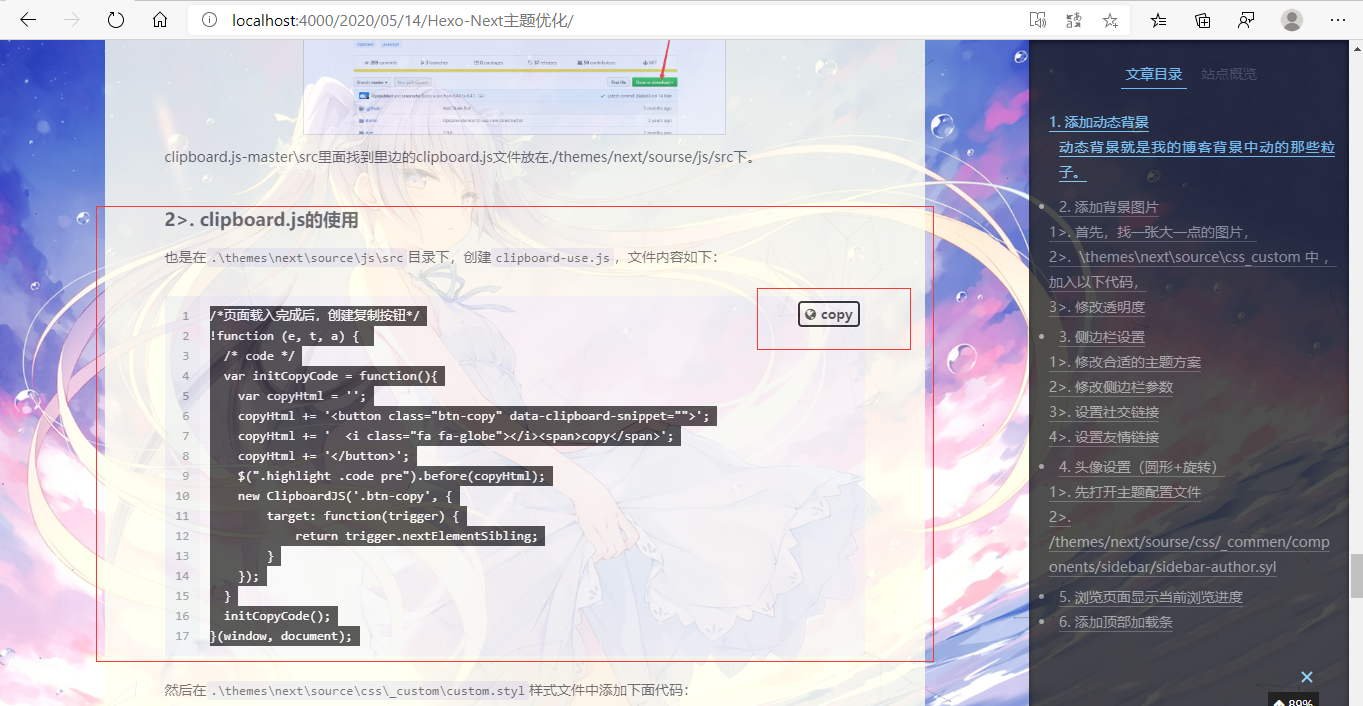The width and height of the screenshot is (1363, 706).
Task: Go to 1>. 先打开主题配置文件
Action: [x=1125, y=492]
